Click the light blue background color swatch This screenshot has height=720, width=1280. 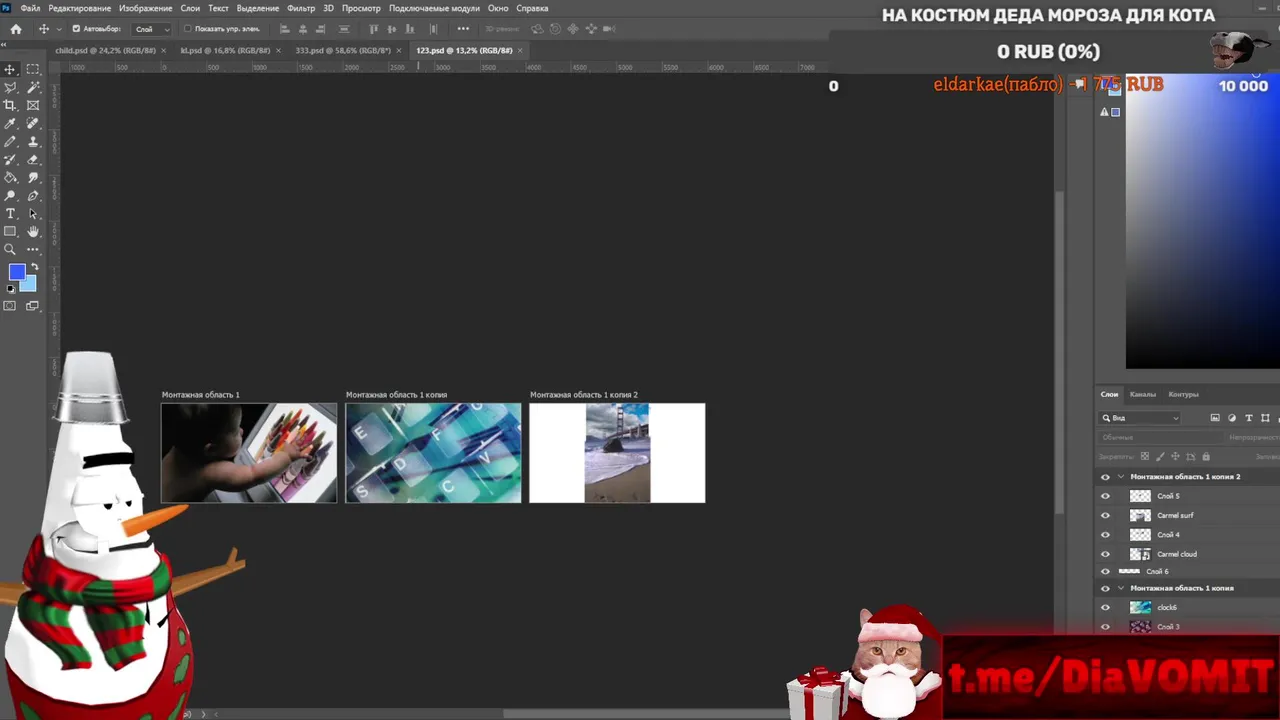(x=30, y=284)
